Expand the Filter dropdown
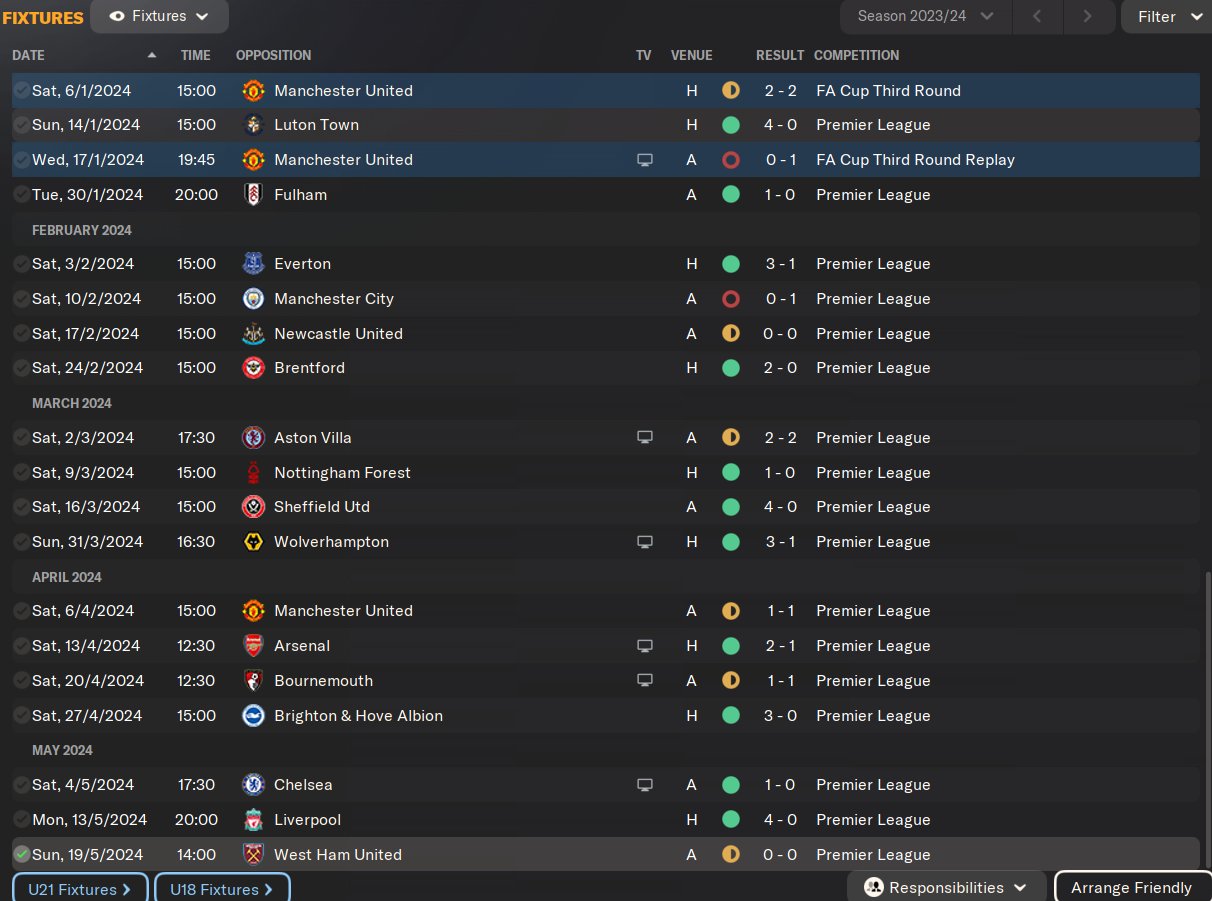The width and height of the screenshot is (1212, 901). pos(1167,16)
